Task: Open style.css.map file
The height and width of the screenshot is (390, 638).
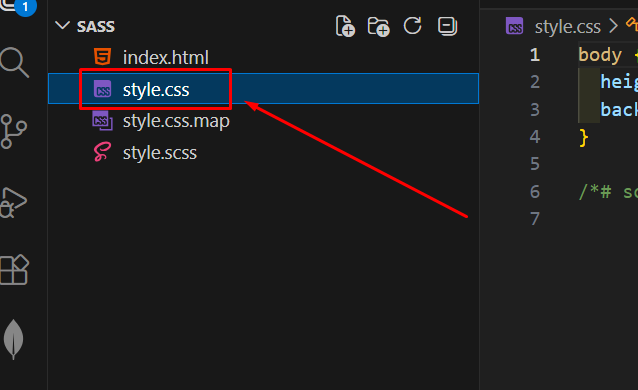Action: click(x=263, y=121)
